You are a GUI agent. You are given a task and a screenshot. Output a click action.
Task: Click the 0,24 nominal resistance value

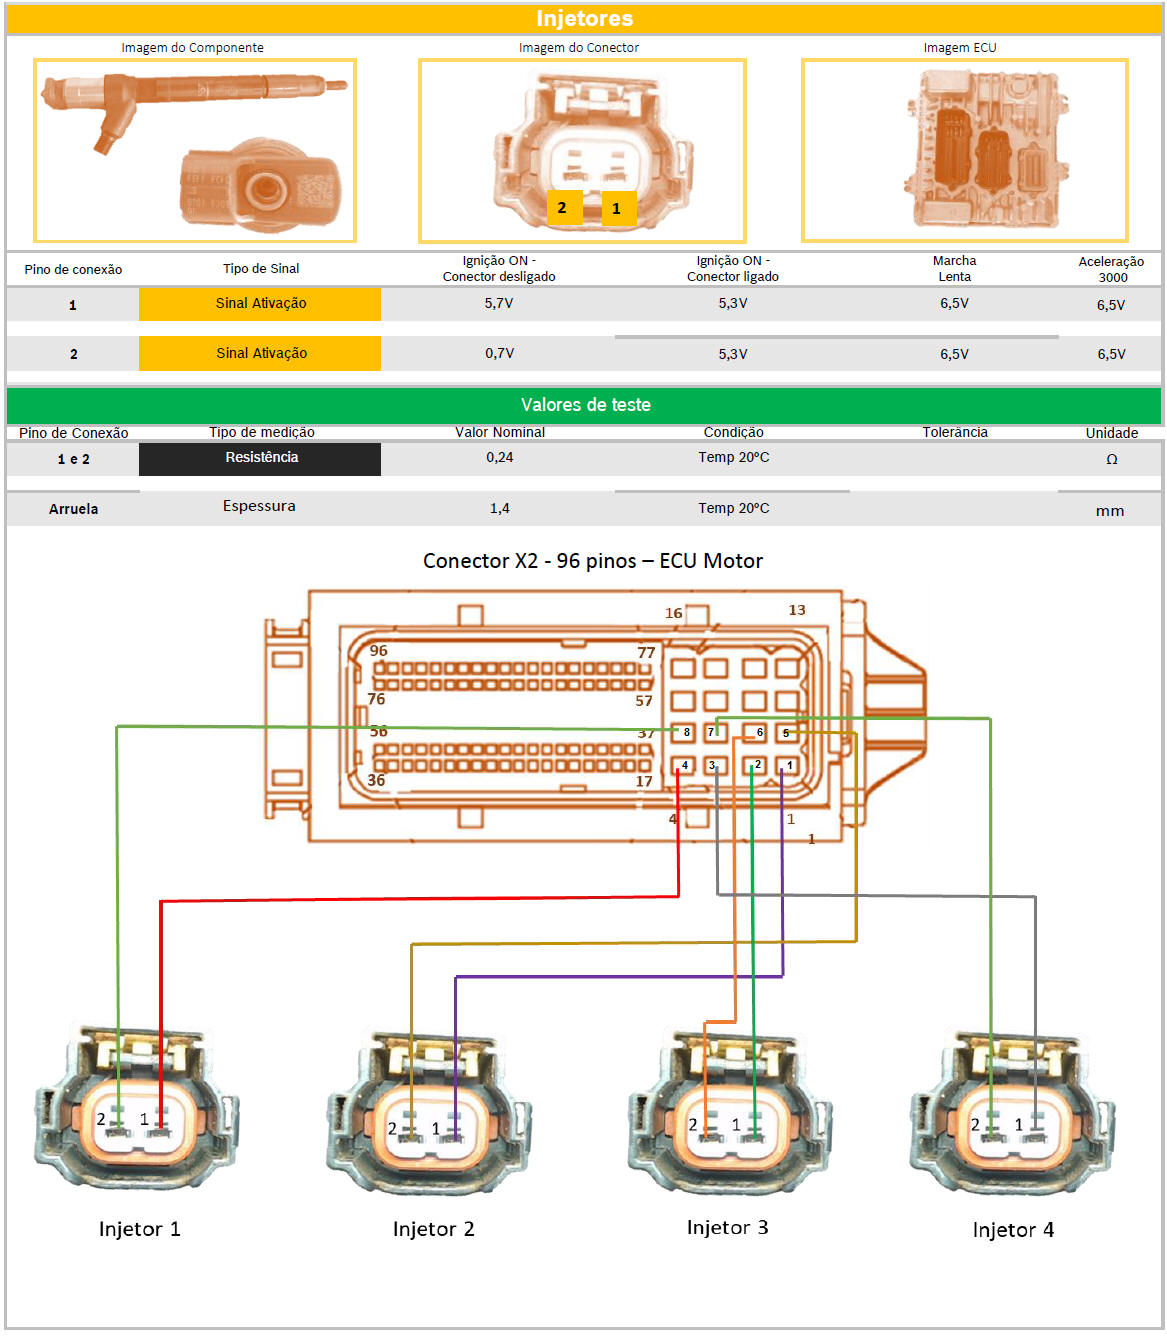pyautogui.click(x=499, y=457)
